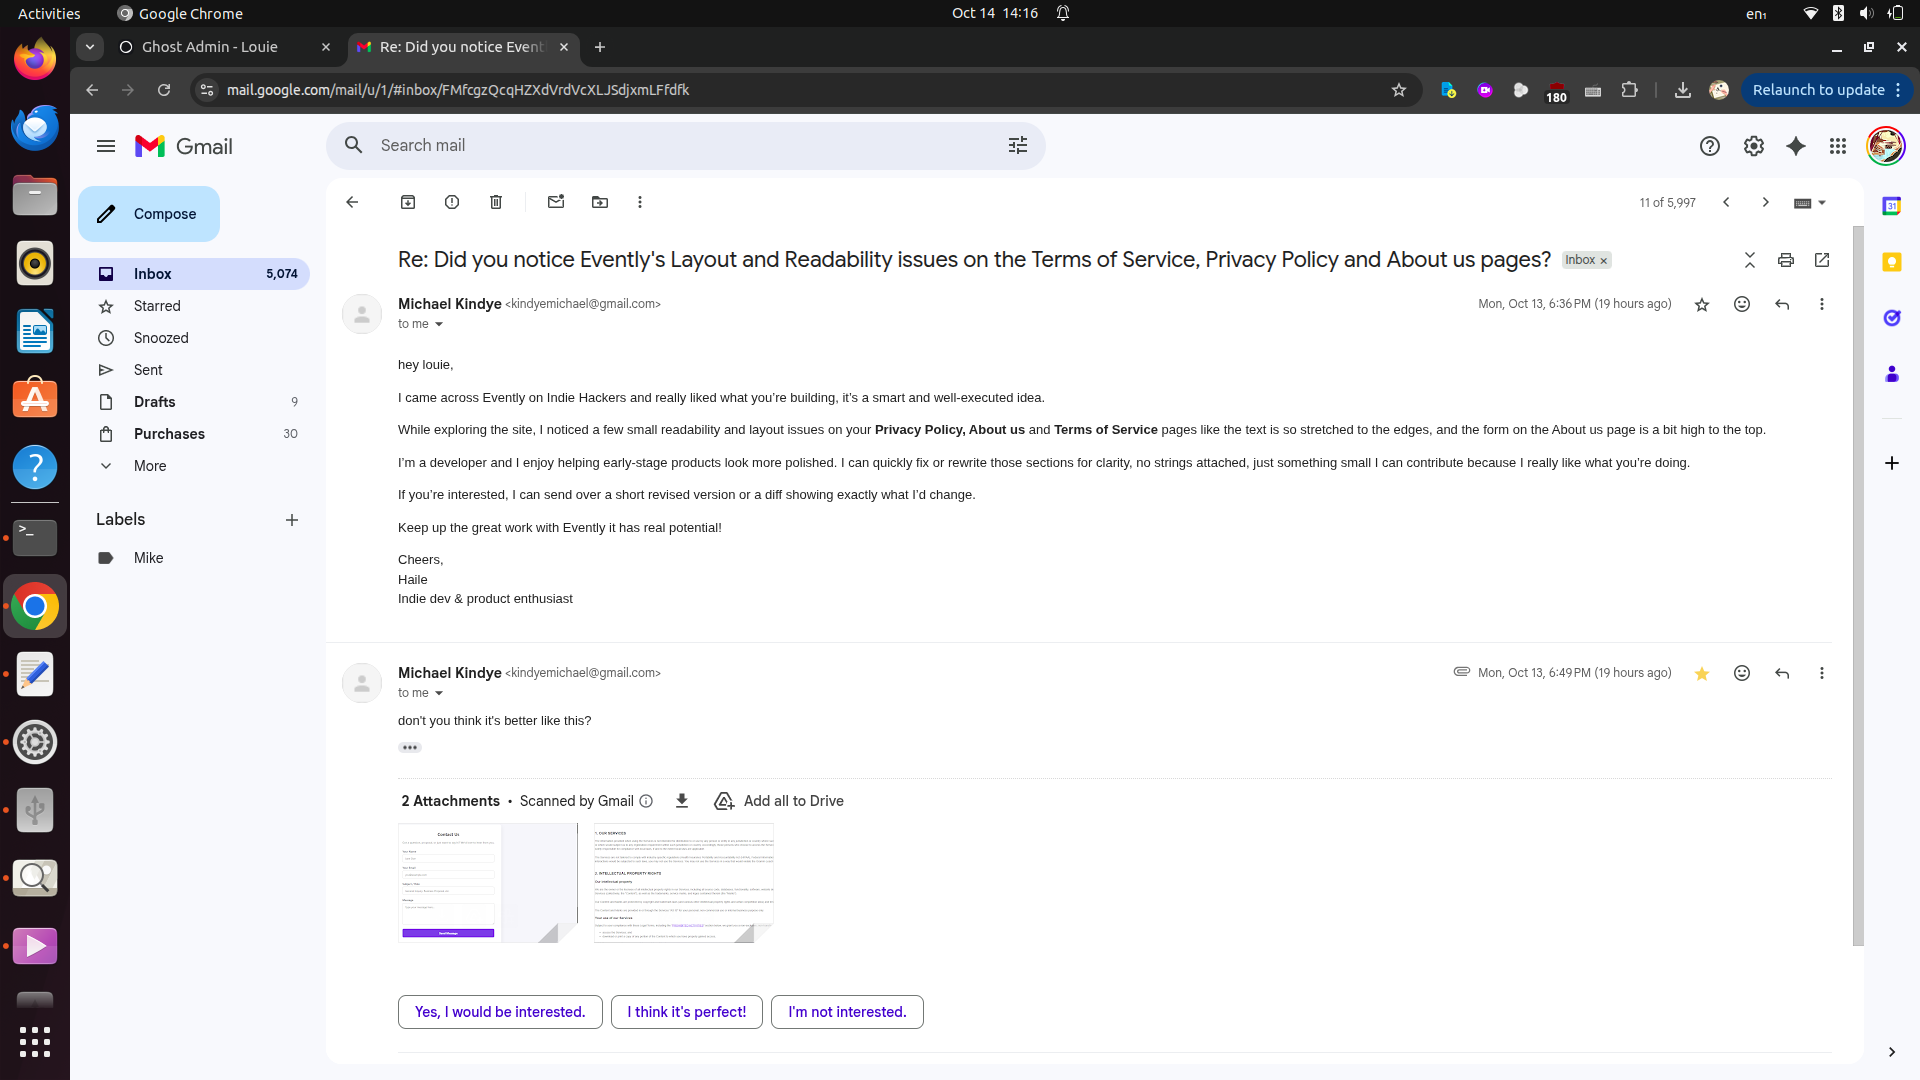The height and width of the screenshot is (1080, 1920).
Task: Print all messages in thread
Action: point(1786,260)
